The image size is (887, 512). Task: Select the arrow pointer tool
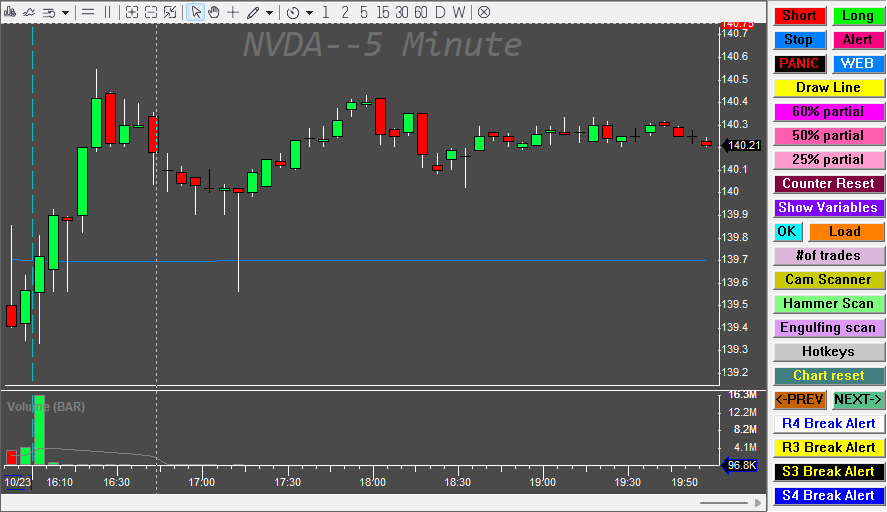click(195, 12)
